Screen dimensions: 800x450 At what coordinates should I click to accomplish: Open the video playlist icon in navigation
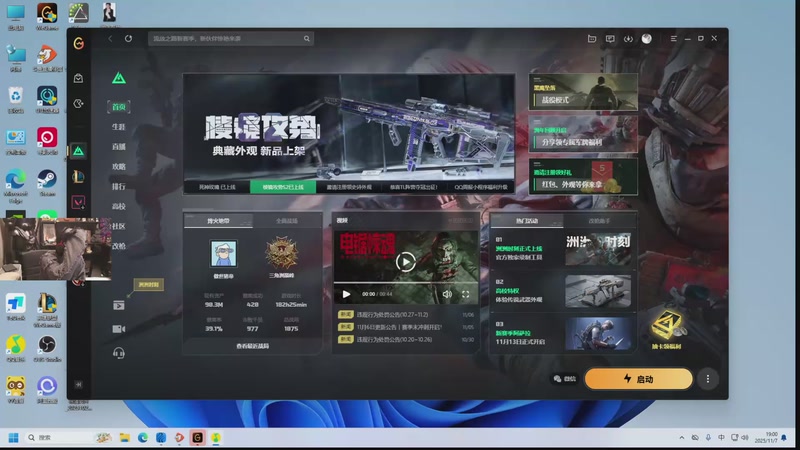point(118,306)
